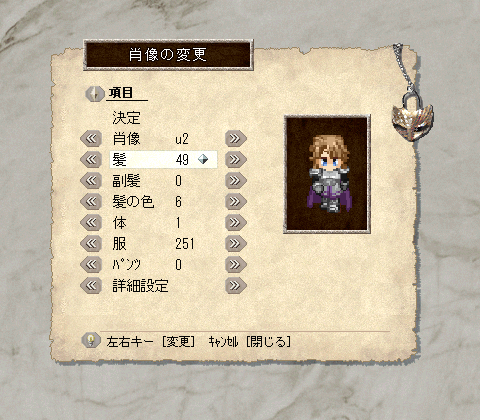Click the lightbulb hint icon
Image resolution: width=480 pixels, height=420 pixels.
(91, 340)
